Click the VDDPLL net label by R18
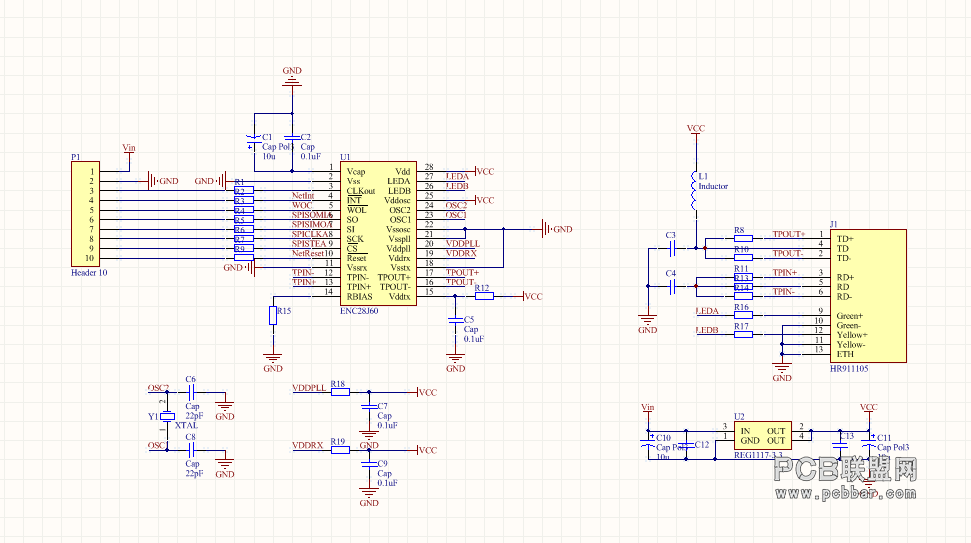Screen dimensions: 971x543 click(x=309, y=388)
